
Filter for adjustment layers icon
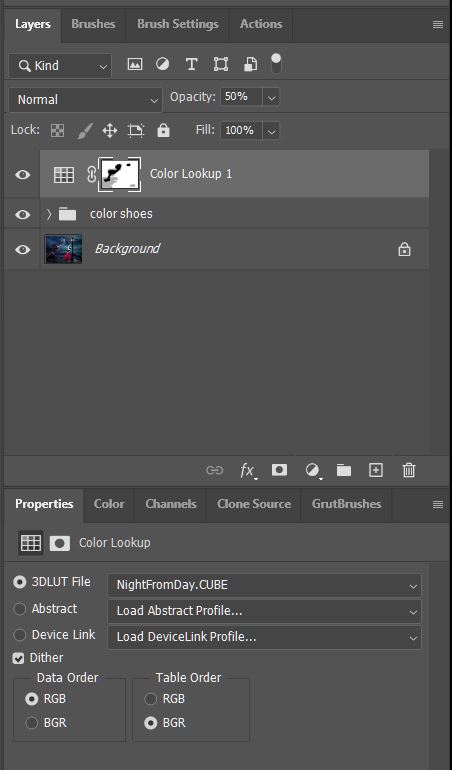click(163, 64)
